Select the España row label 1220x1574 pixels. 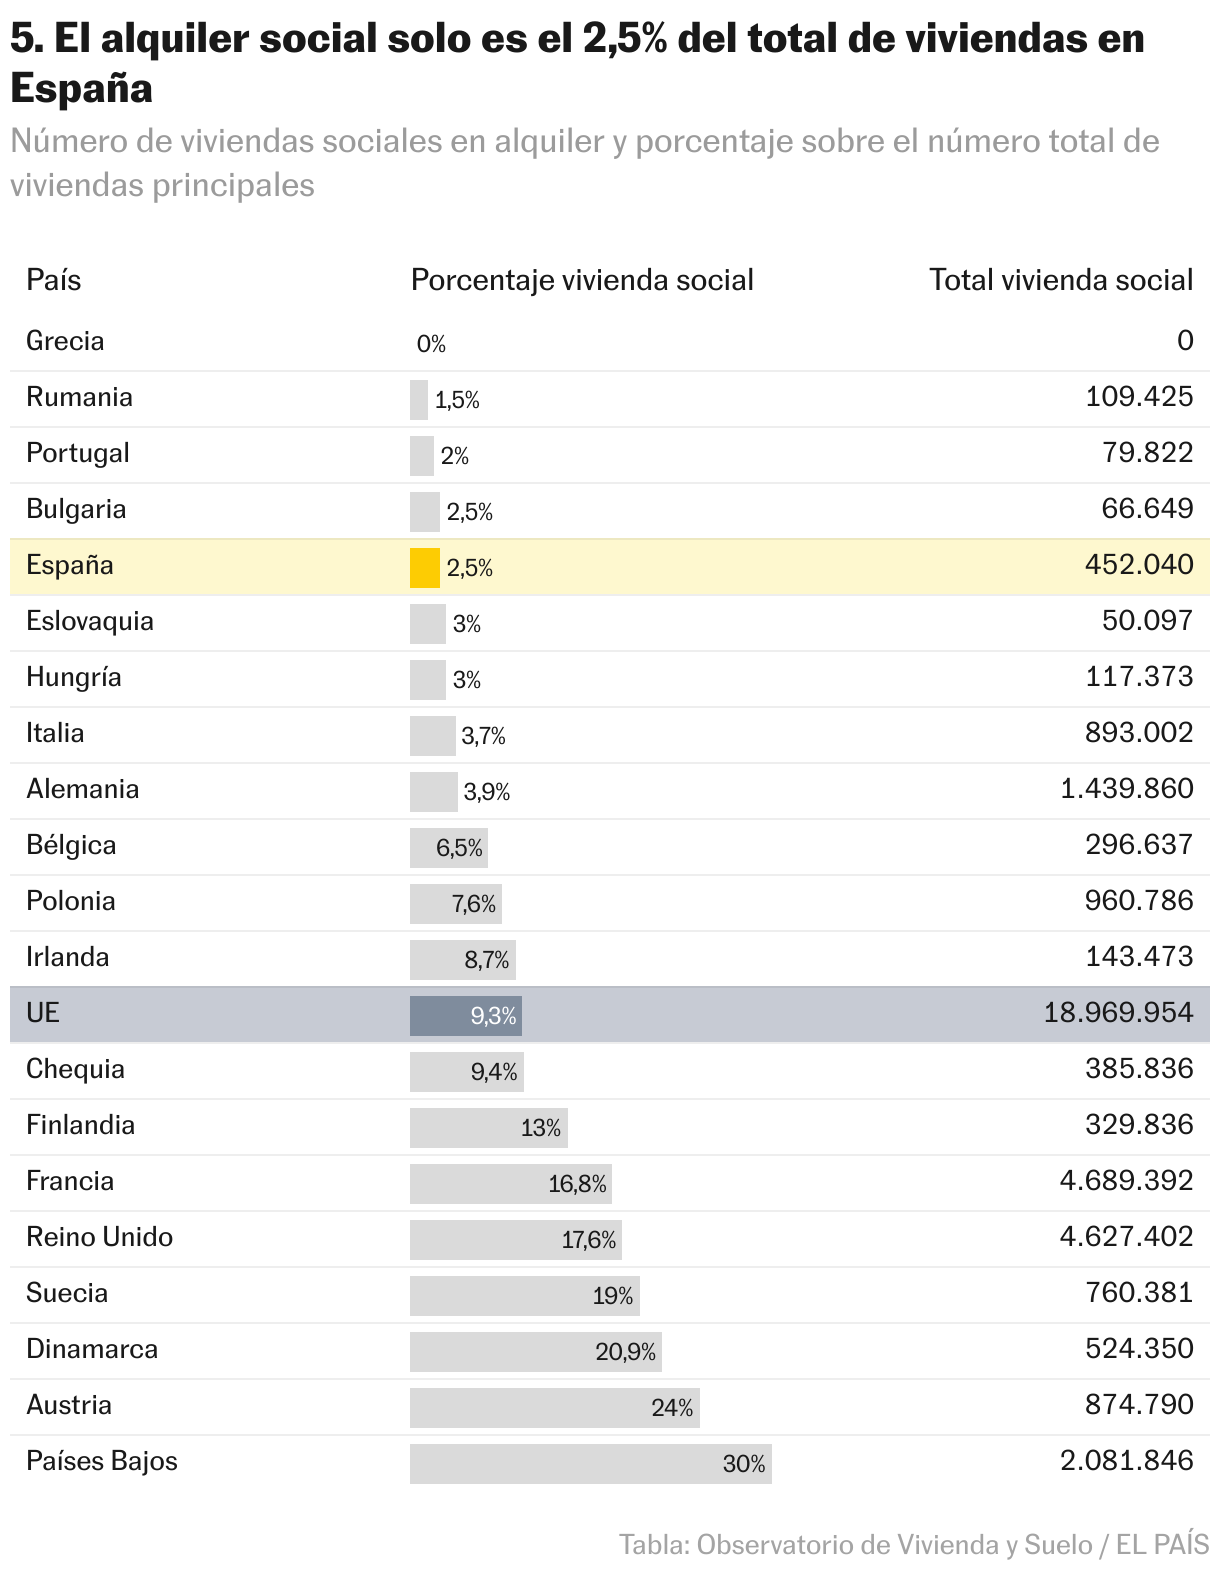(x=69, y=565)
